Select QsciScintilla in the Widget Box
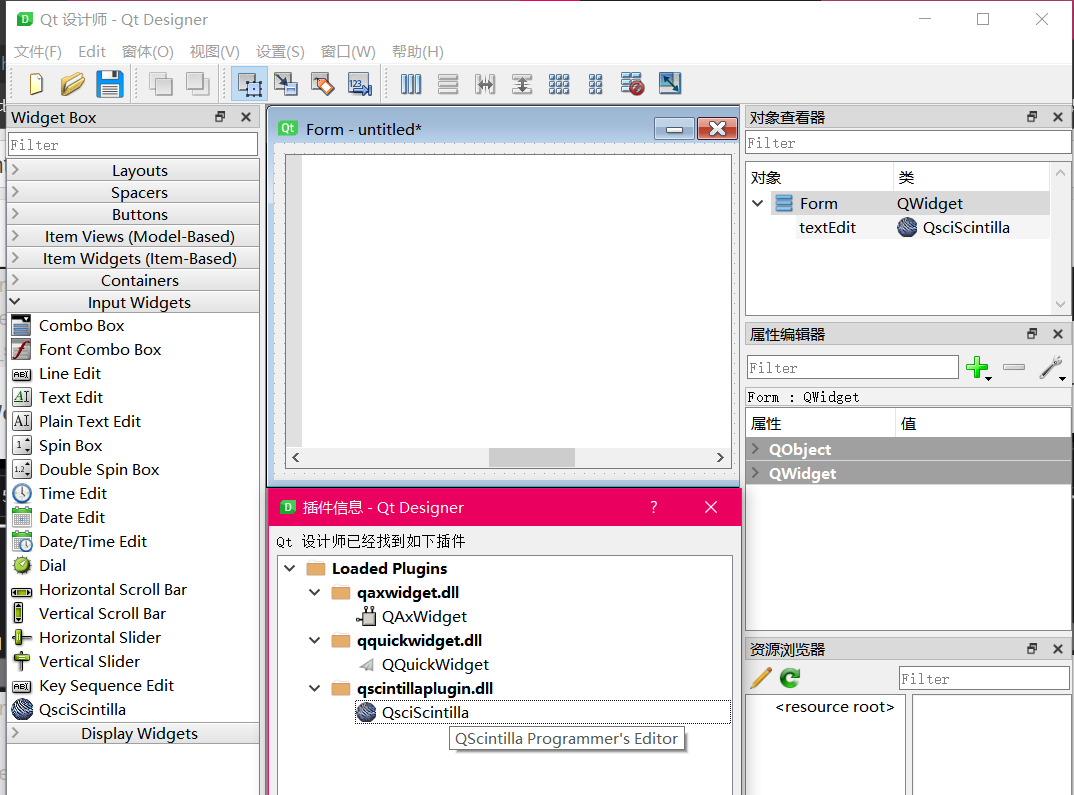 [82, 709]
